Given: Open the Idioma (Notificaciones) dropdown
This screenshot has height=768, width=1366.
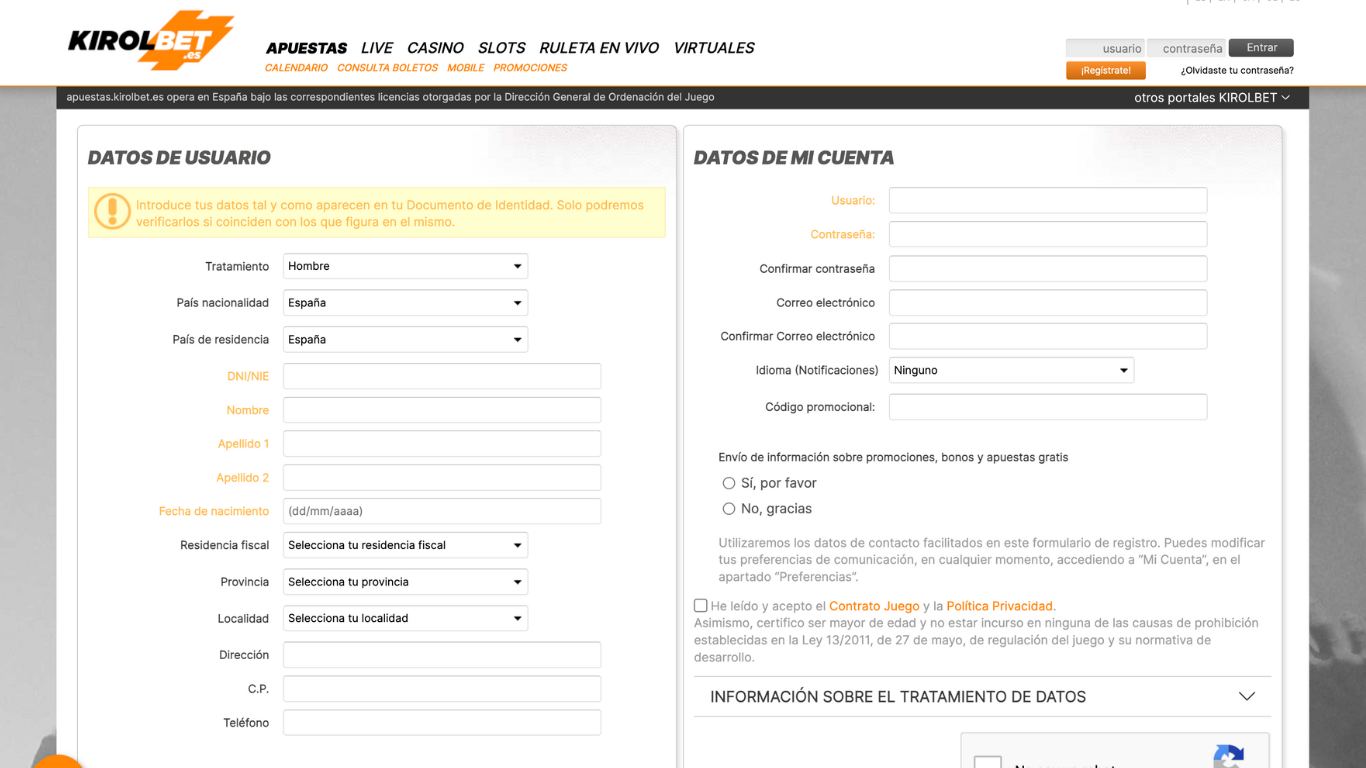Looking at the screenshot, I should pos(1011,370).
